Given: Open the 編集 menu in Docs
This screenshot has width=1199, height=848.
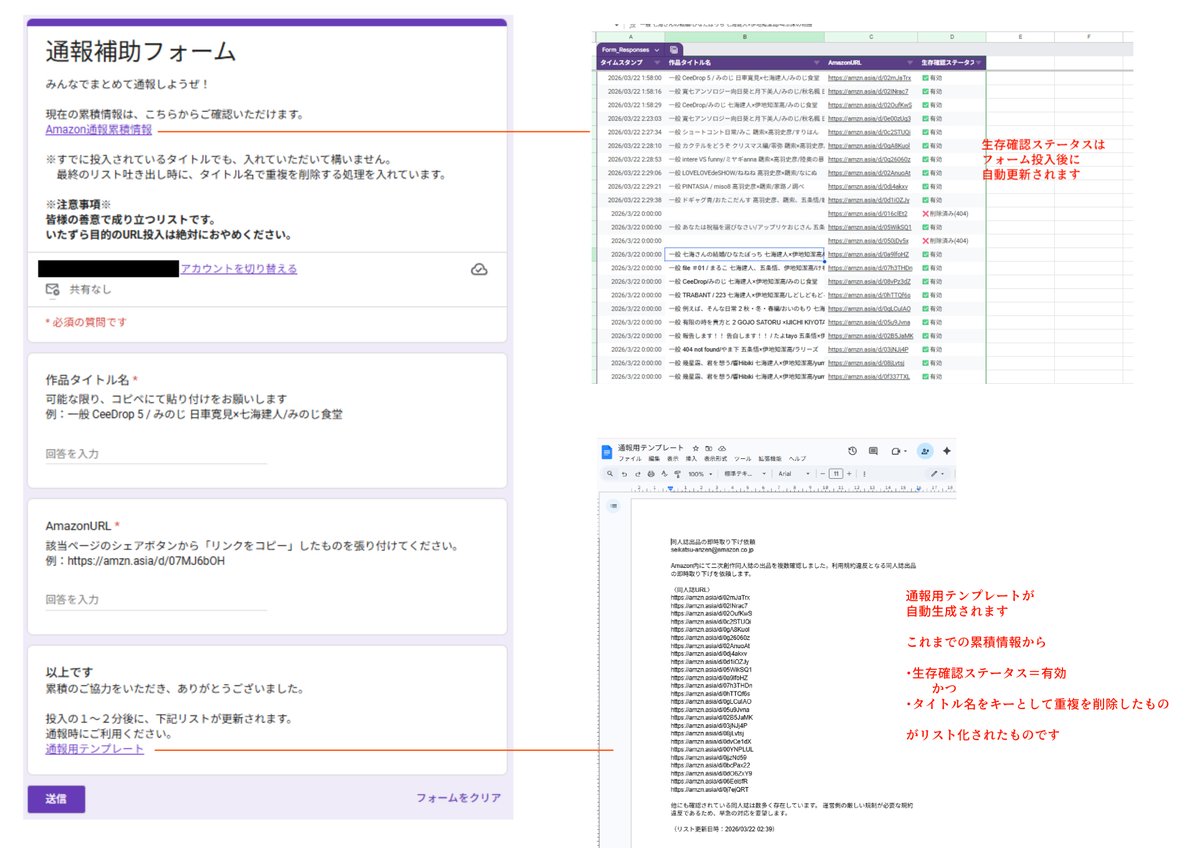Looking at the screenshot, I should pos(654,459).
